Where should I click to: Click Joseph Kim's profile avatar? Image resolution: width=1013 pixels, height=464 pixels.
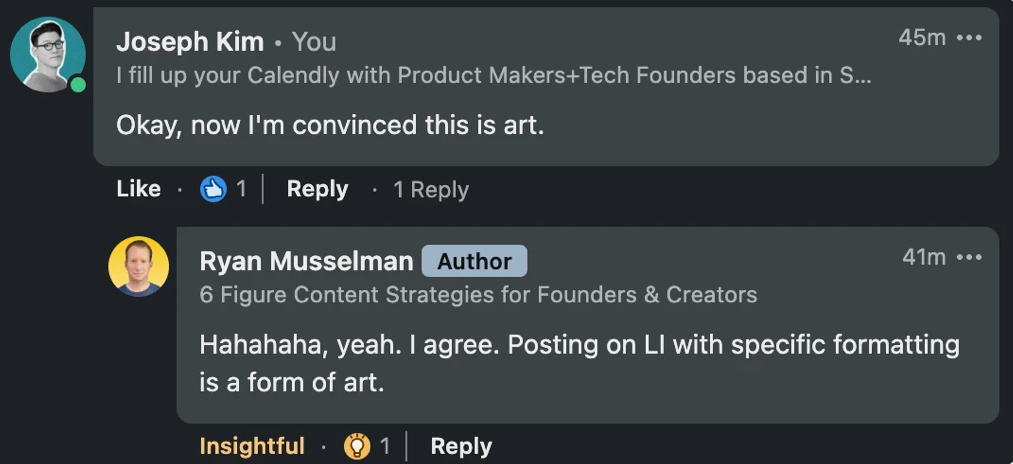pyautogui.click(x=47, y=54)
